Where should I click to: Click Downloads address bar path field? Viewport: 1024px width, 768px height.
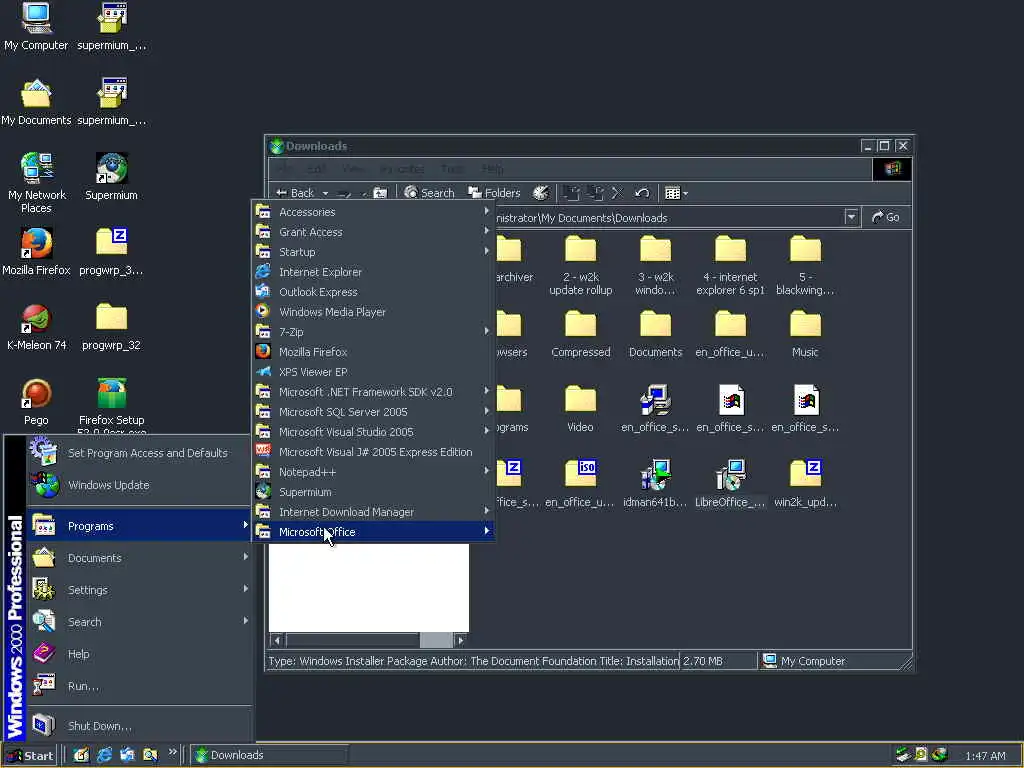(x=668, y=218)
